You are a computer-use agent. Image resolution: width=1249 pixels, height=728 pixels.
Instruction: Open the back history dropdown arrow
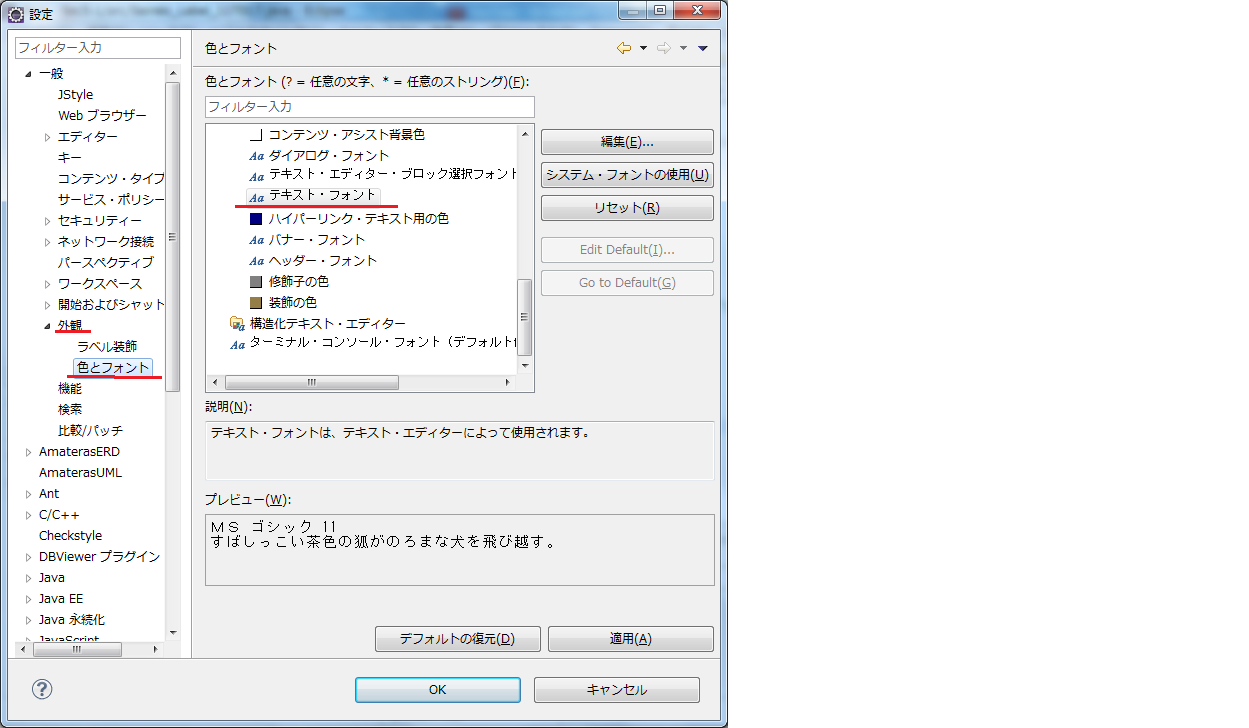pos(643,48)
